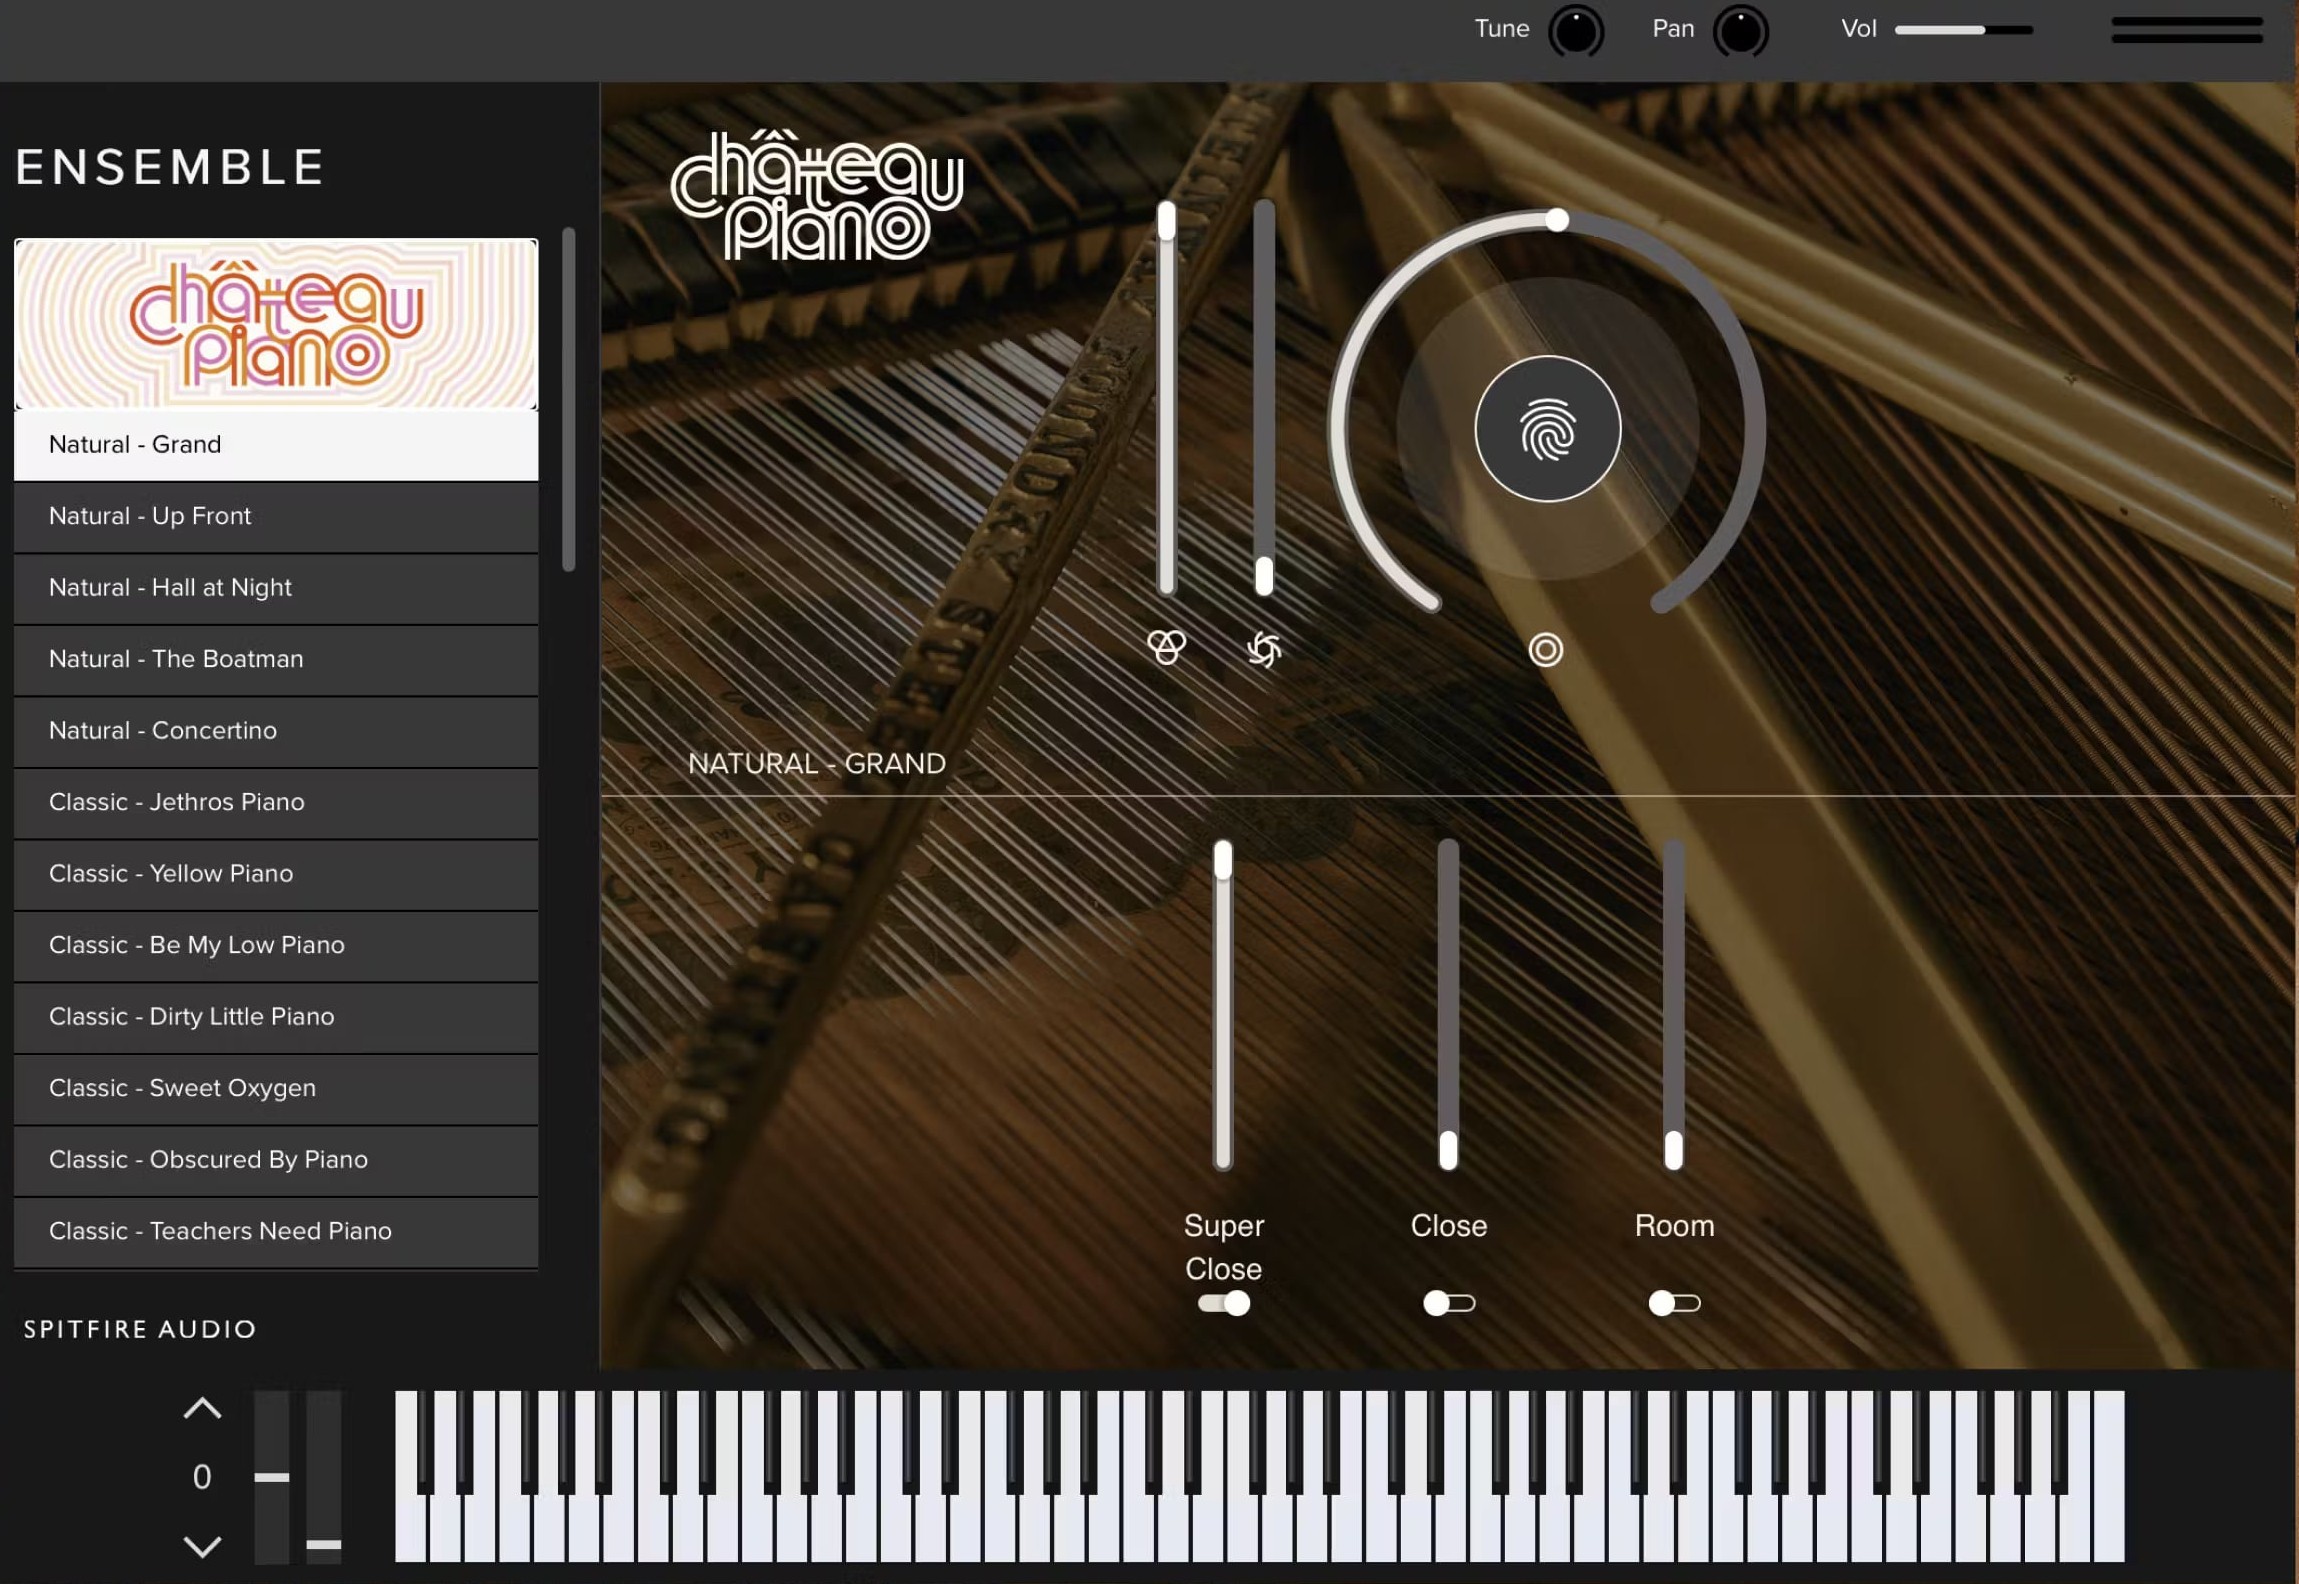Click the fingerprint icon in the big knob
This screenshot has width=2299, height=1584.
click(x=1547, y=429)
